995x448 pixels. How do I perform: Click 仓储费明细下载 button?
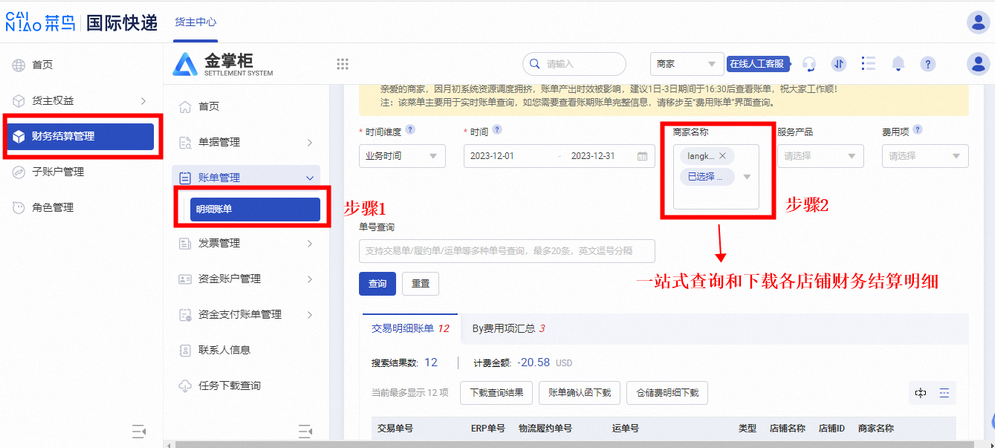[667, 393]
